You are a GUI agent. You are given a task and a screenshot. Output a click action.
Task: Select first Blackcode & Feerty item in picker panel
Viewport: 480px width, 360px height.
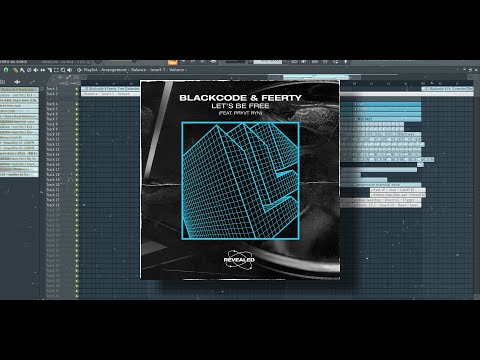click(19, 89)
